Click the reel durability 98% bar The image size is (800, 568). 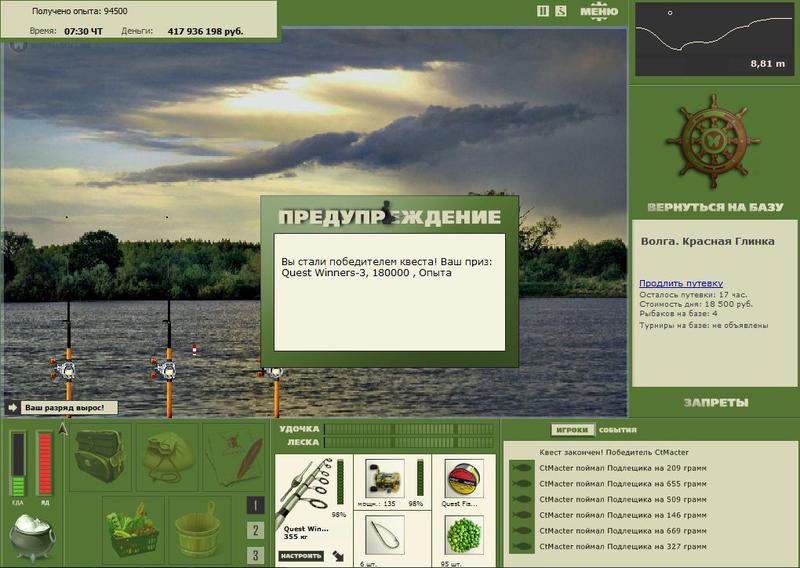tap(420, 477)
